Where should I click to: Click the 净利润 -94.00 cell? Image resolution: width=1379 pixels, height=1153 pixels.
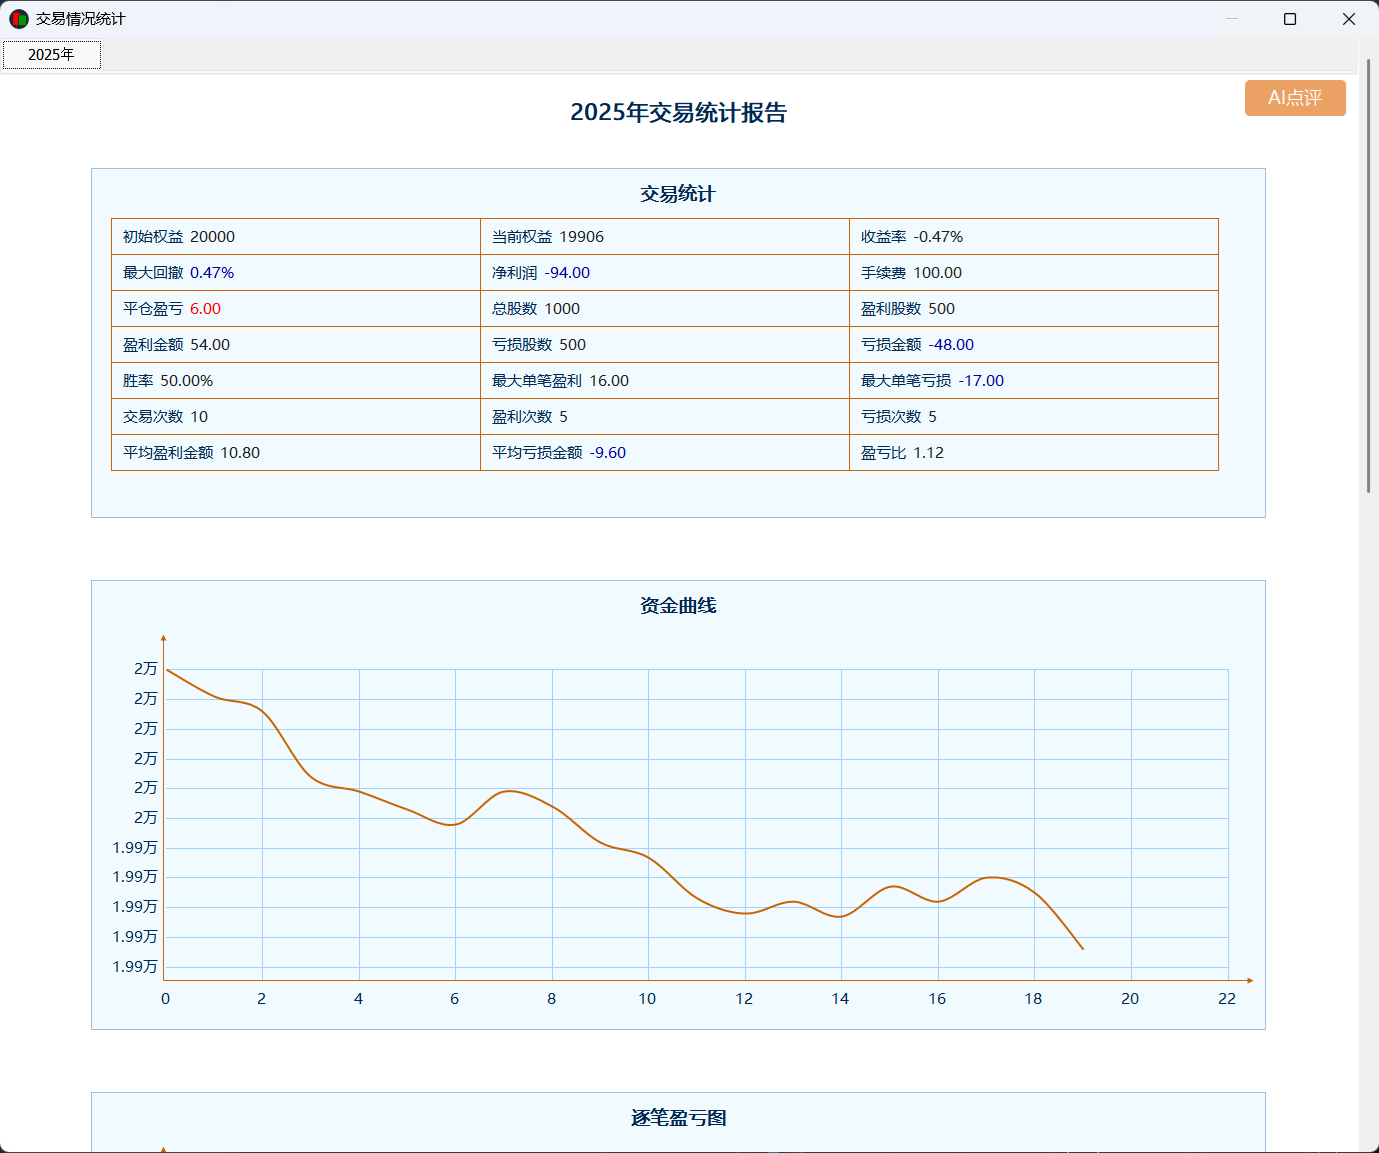[665, 273]
